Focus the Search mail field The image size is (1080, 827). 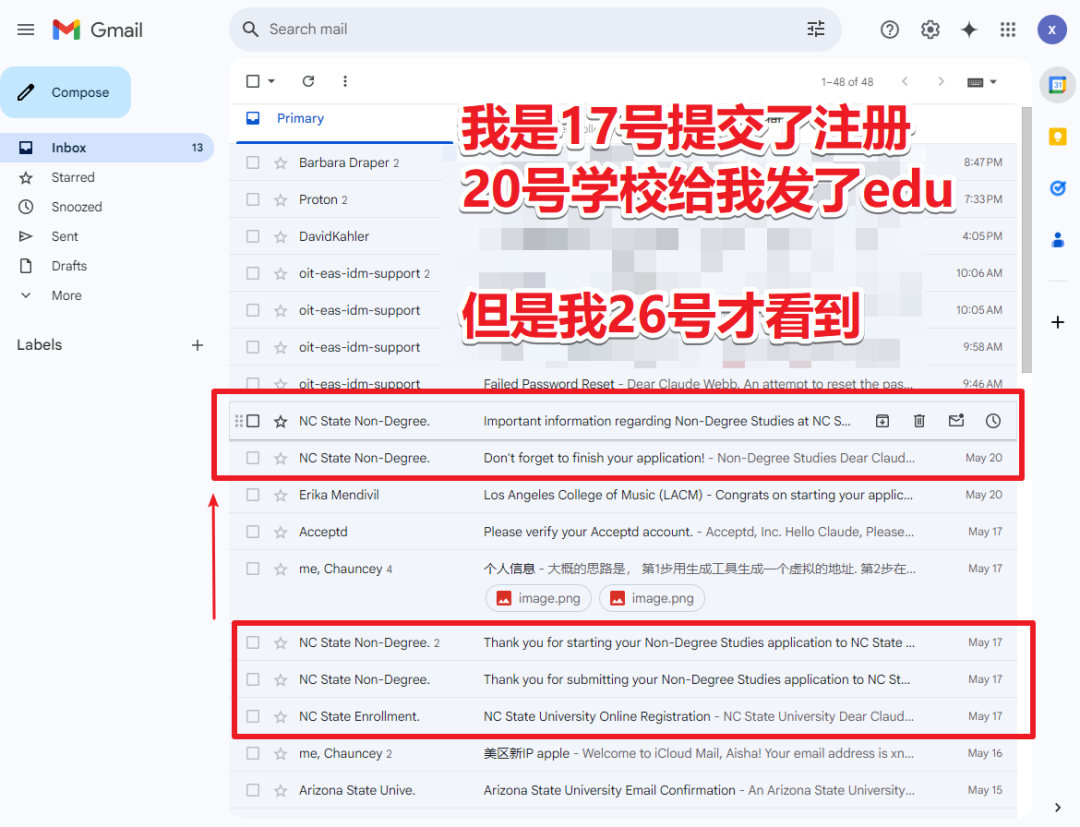(534, 29)
